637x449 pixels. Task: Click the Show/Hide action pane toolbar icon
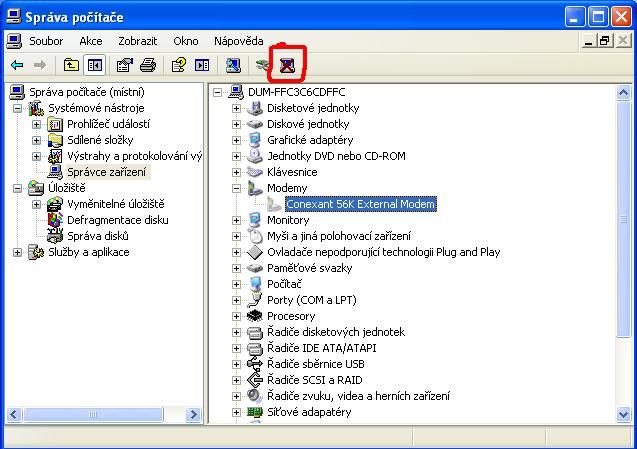202,65
